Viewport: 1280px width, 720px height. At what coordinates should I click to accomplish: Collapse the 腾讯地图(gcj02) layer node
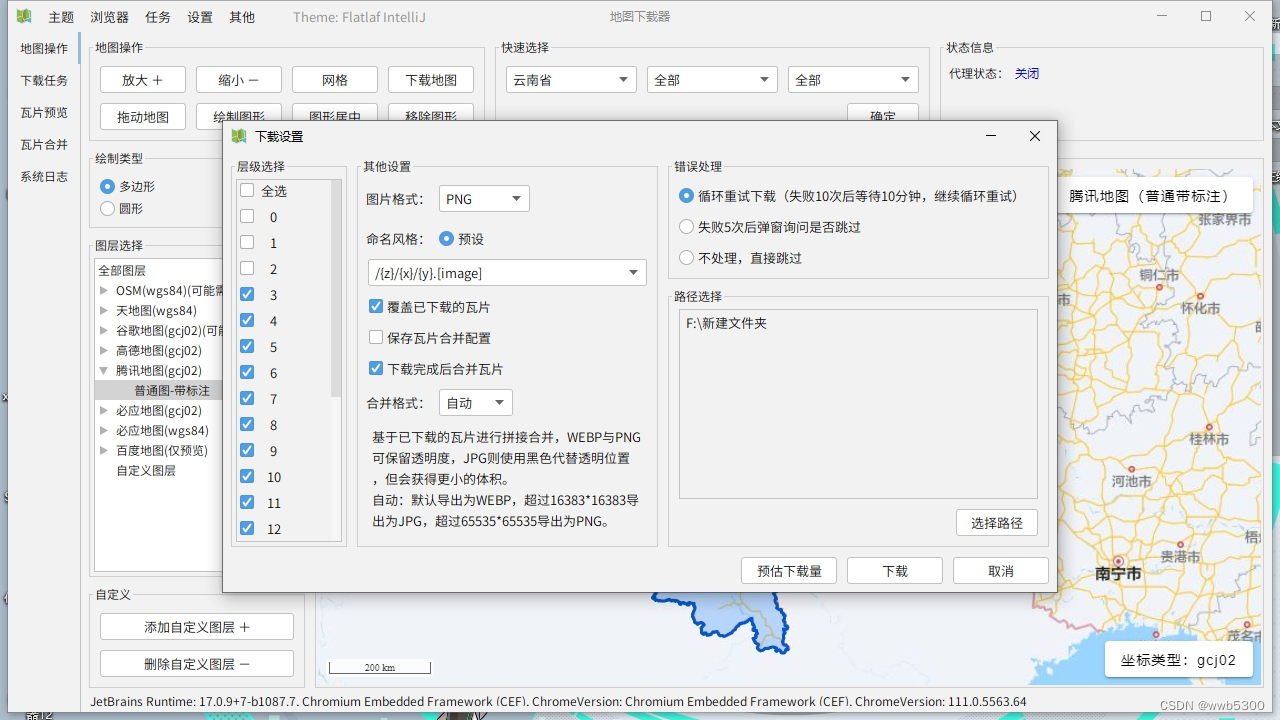tap(104, 371)
